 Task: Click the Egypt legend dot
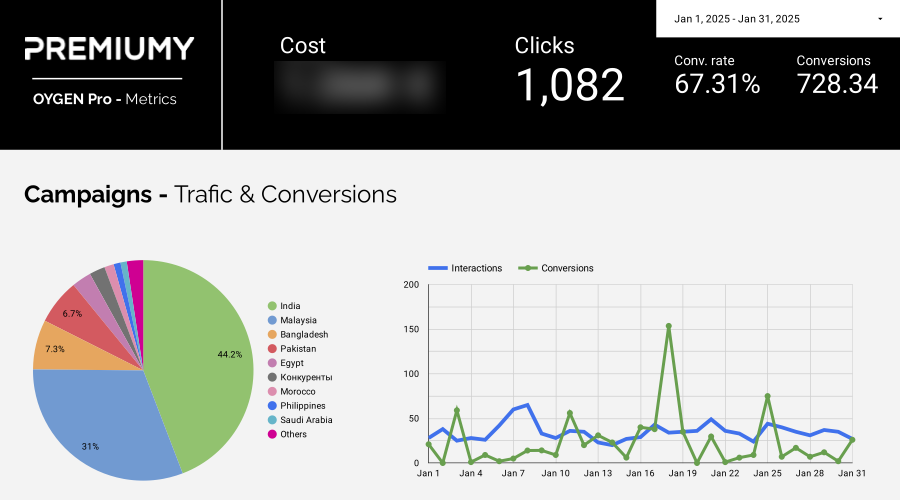272,363
